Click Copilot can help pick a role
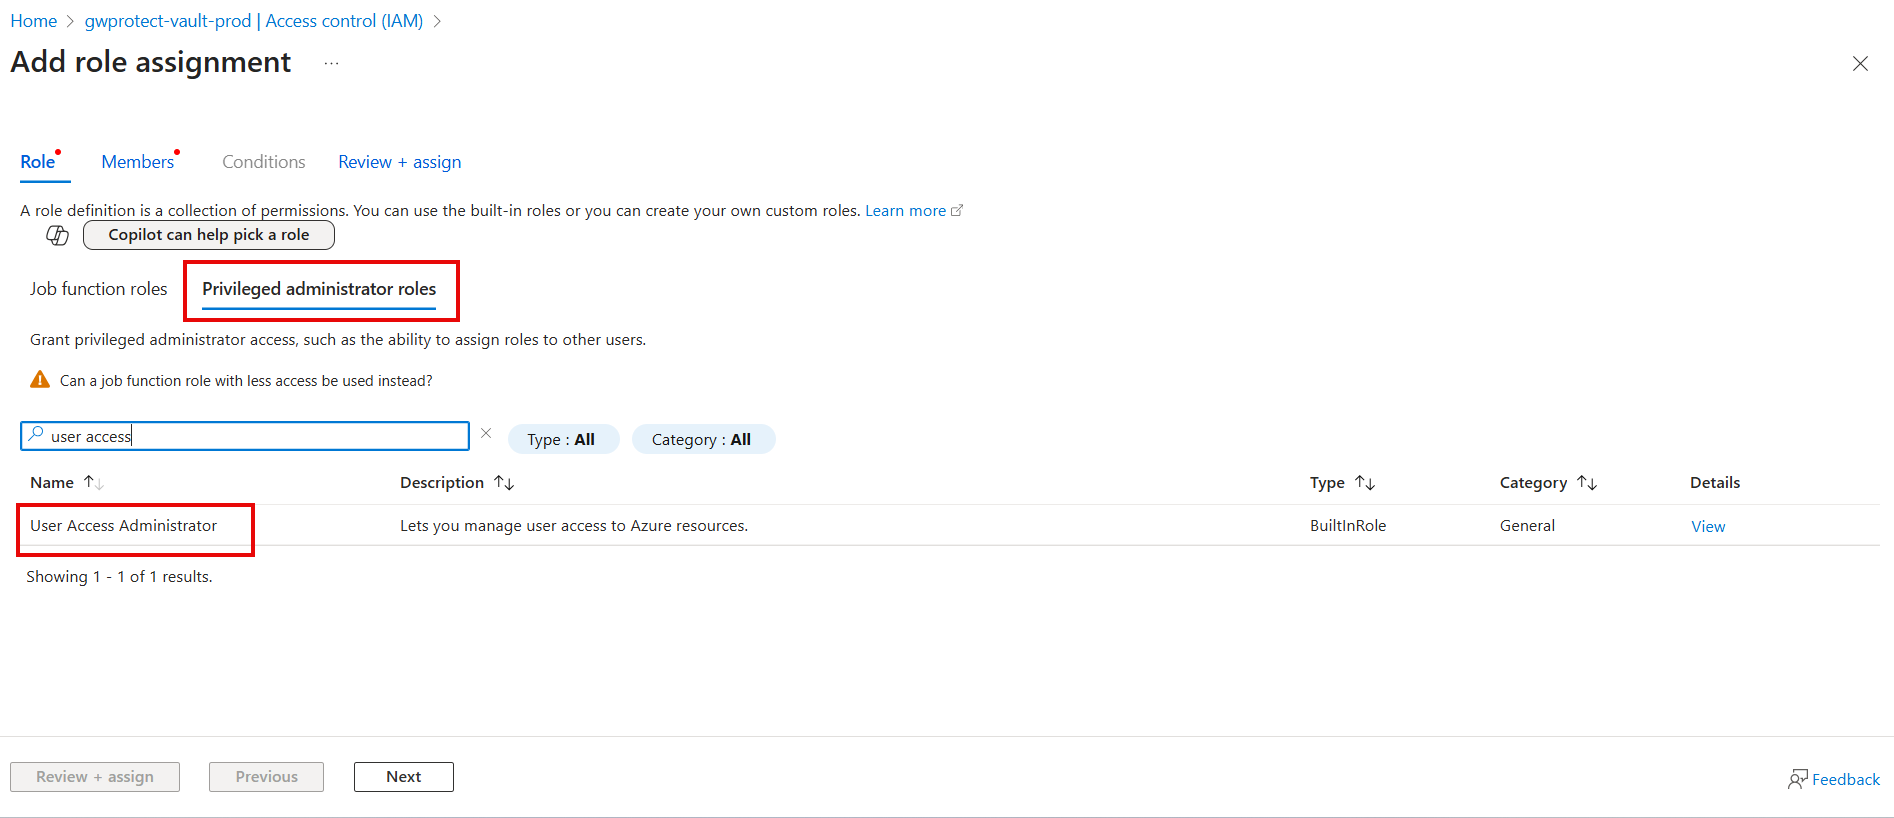The height and width of the screenshot is (818, 1894). 208,235
